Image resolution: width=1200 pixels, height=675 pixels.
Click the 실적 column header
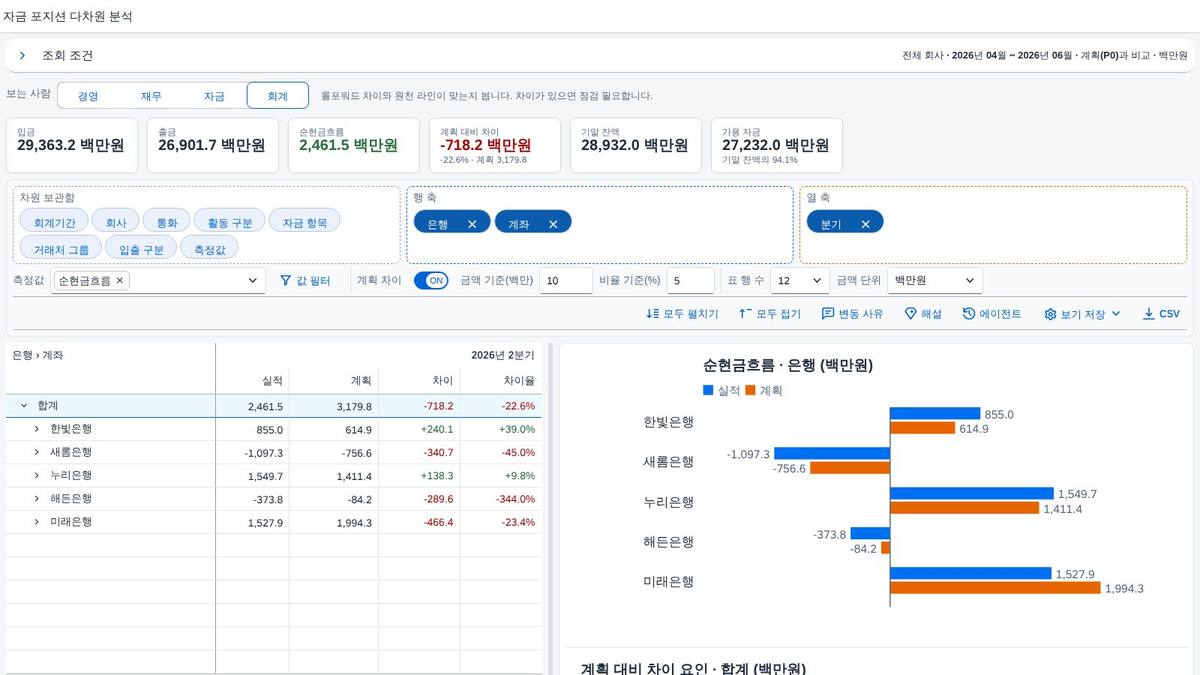[252, 381]
